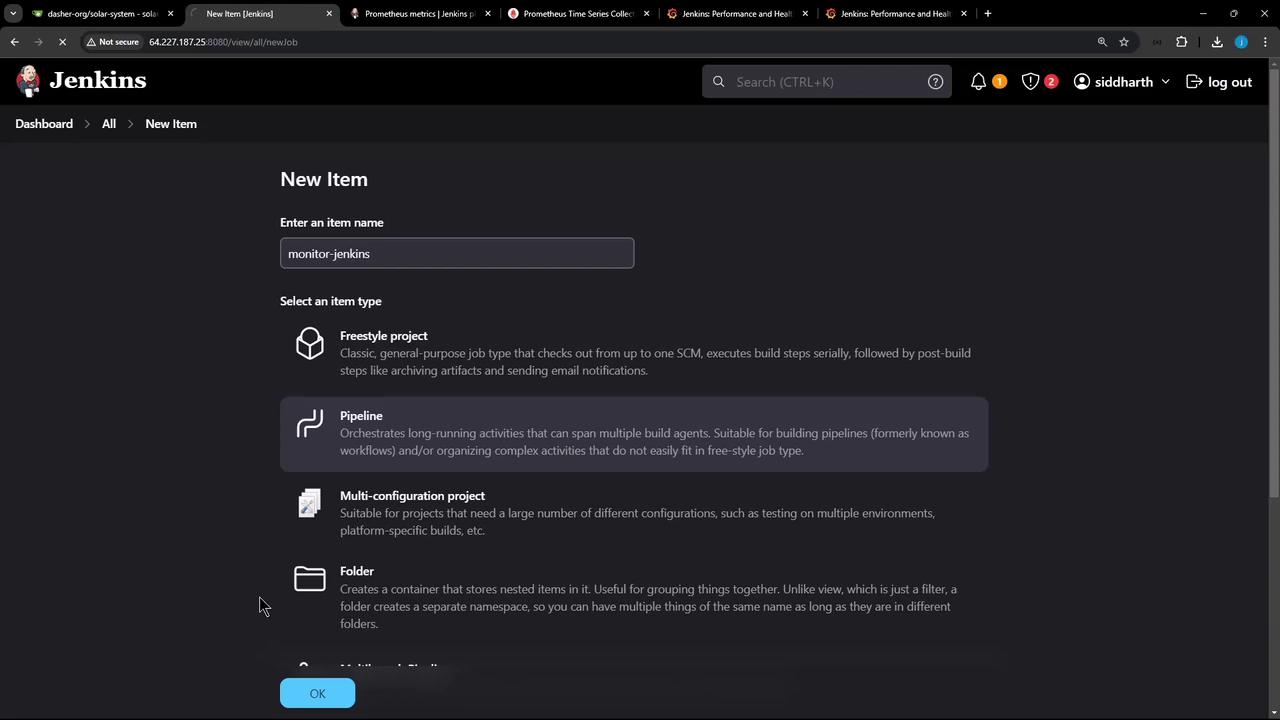Click the Folder item type icon
1280x720 pixels.
[310, 579]
